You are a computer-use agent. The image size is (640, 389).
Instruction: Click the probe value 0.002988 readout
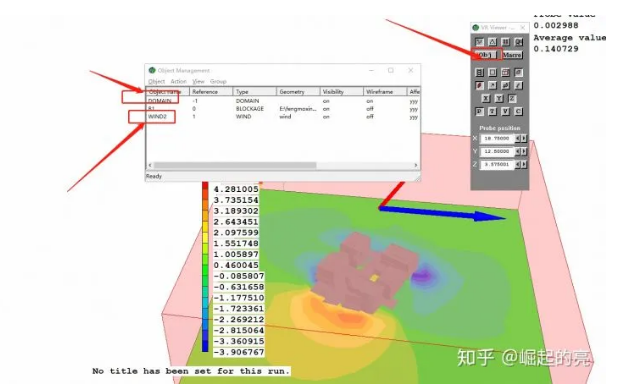(x=556, y=25)
